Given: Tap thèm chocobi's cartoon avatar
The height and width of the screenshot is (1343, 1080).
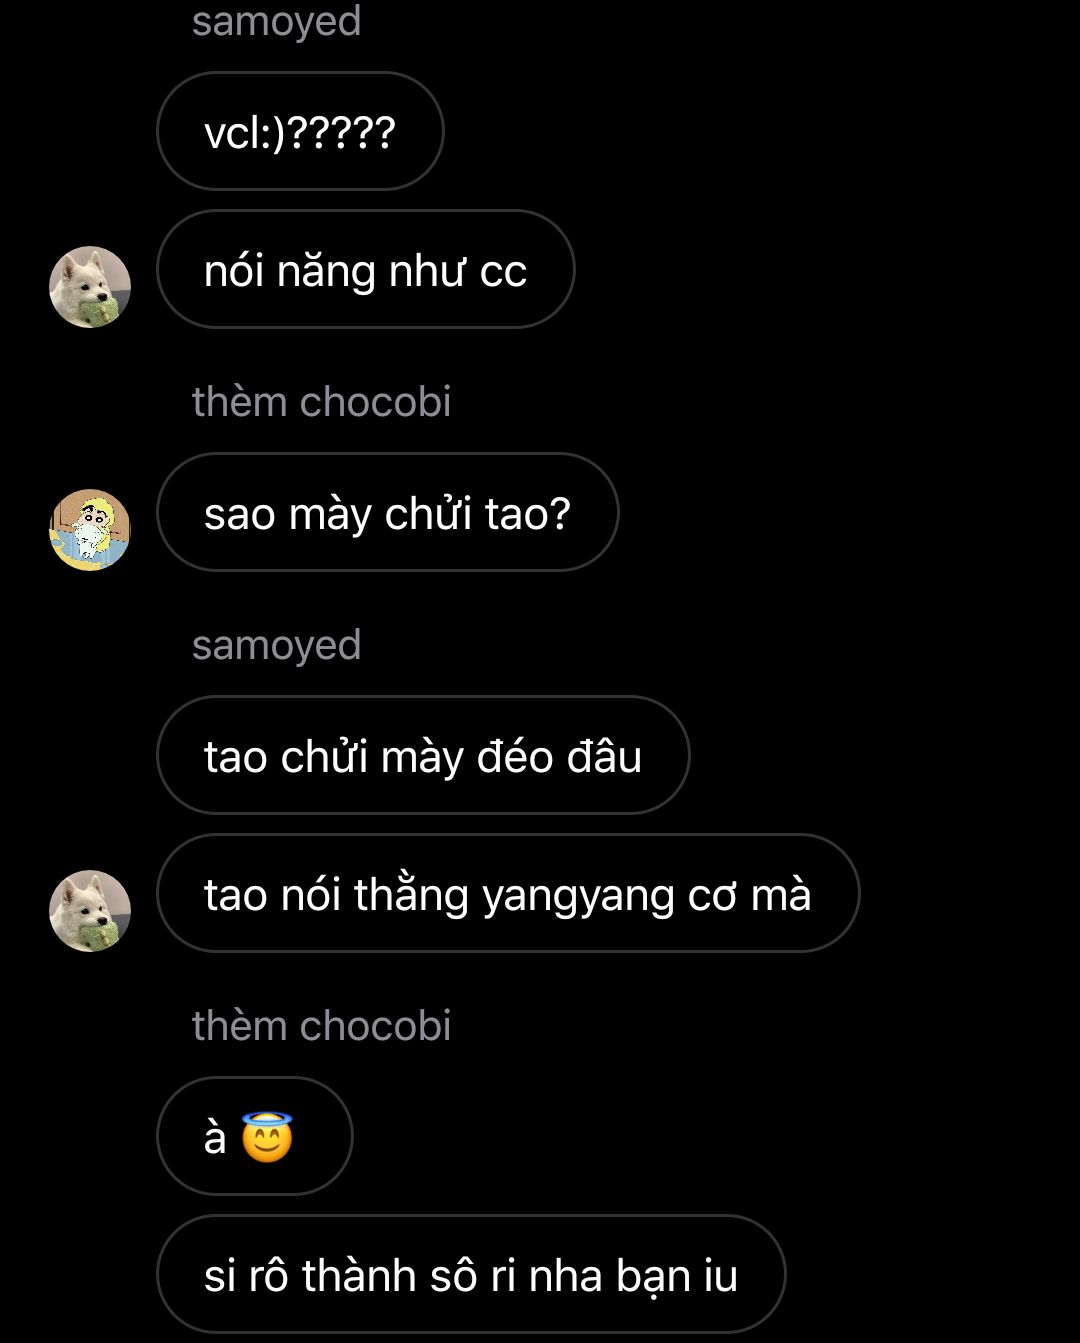Looking at the screenshot, I should 90,530.
